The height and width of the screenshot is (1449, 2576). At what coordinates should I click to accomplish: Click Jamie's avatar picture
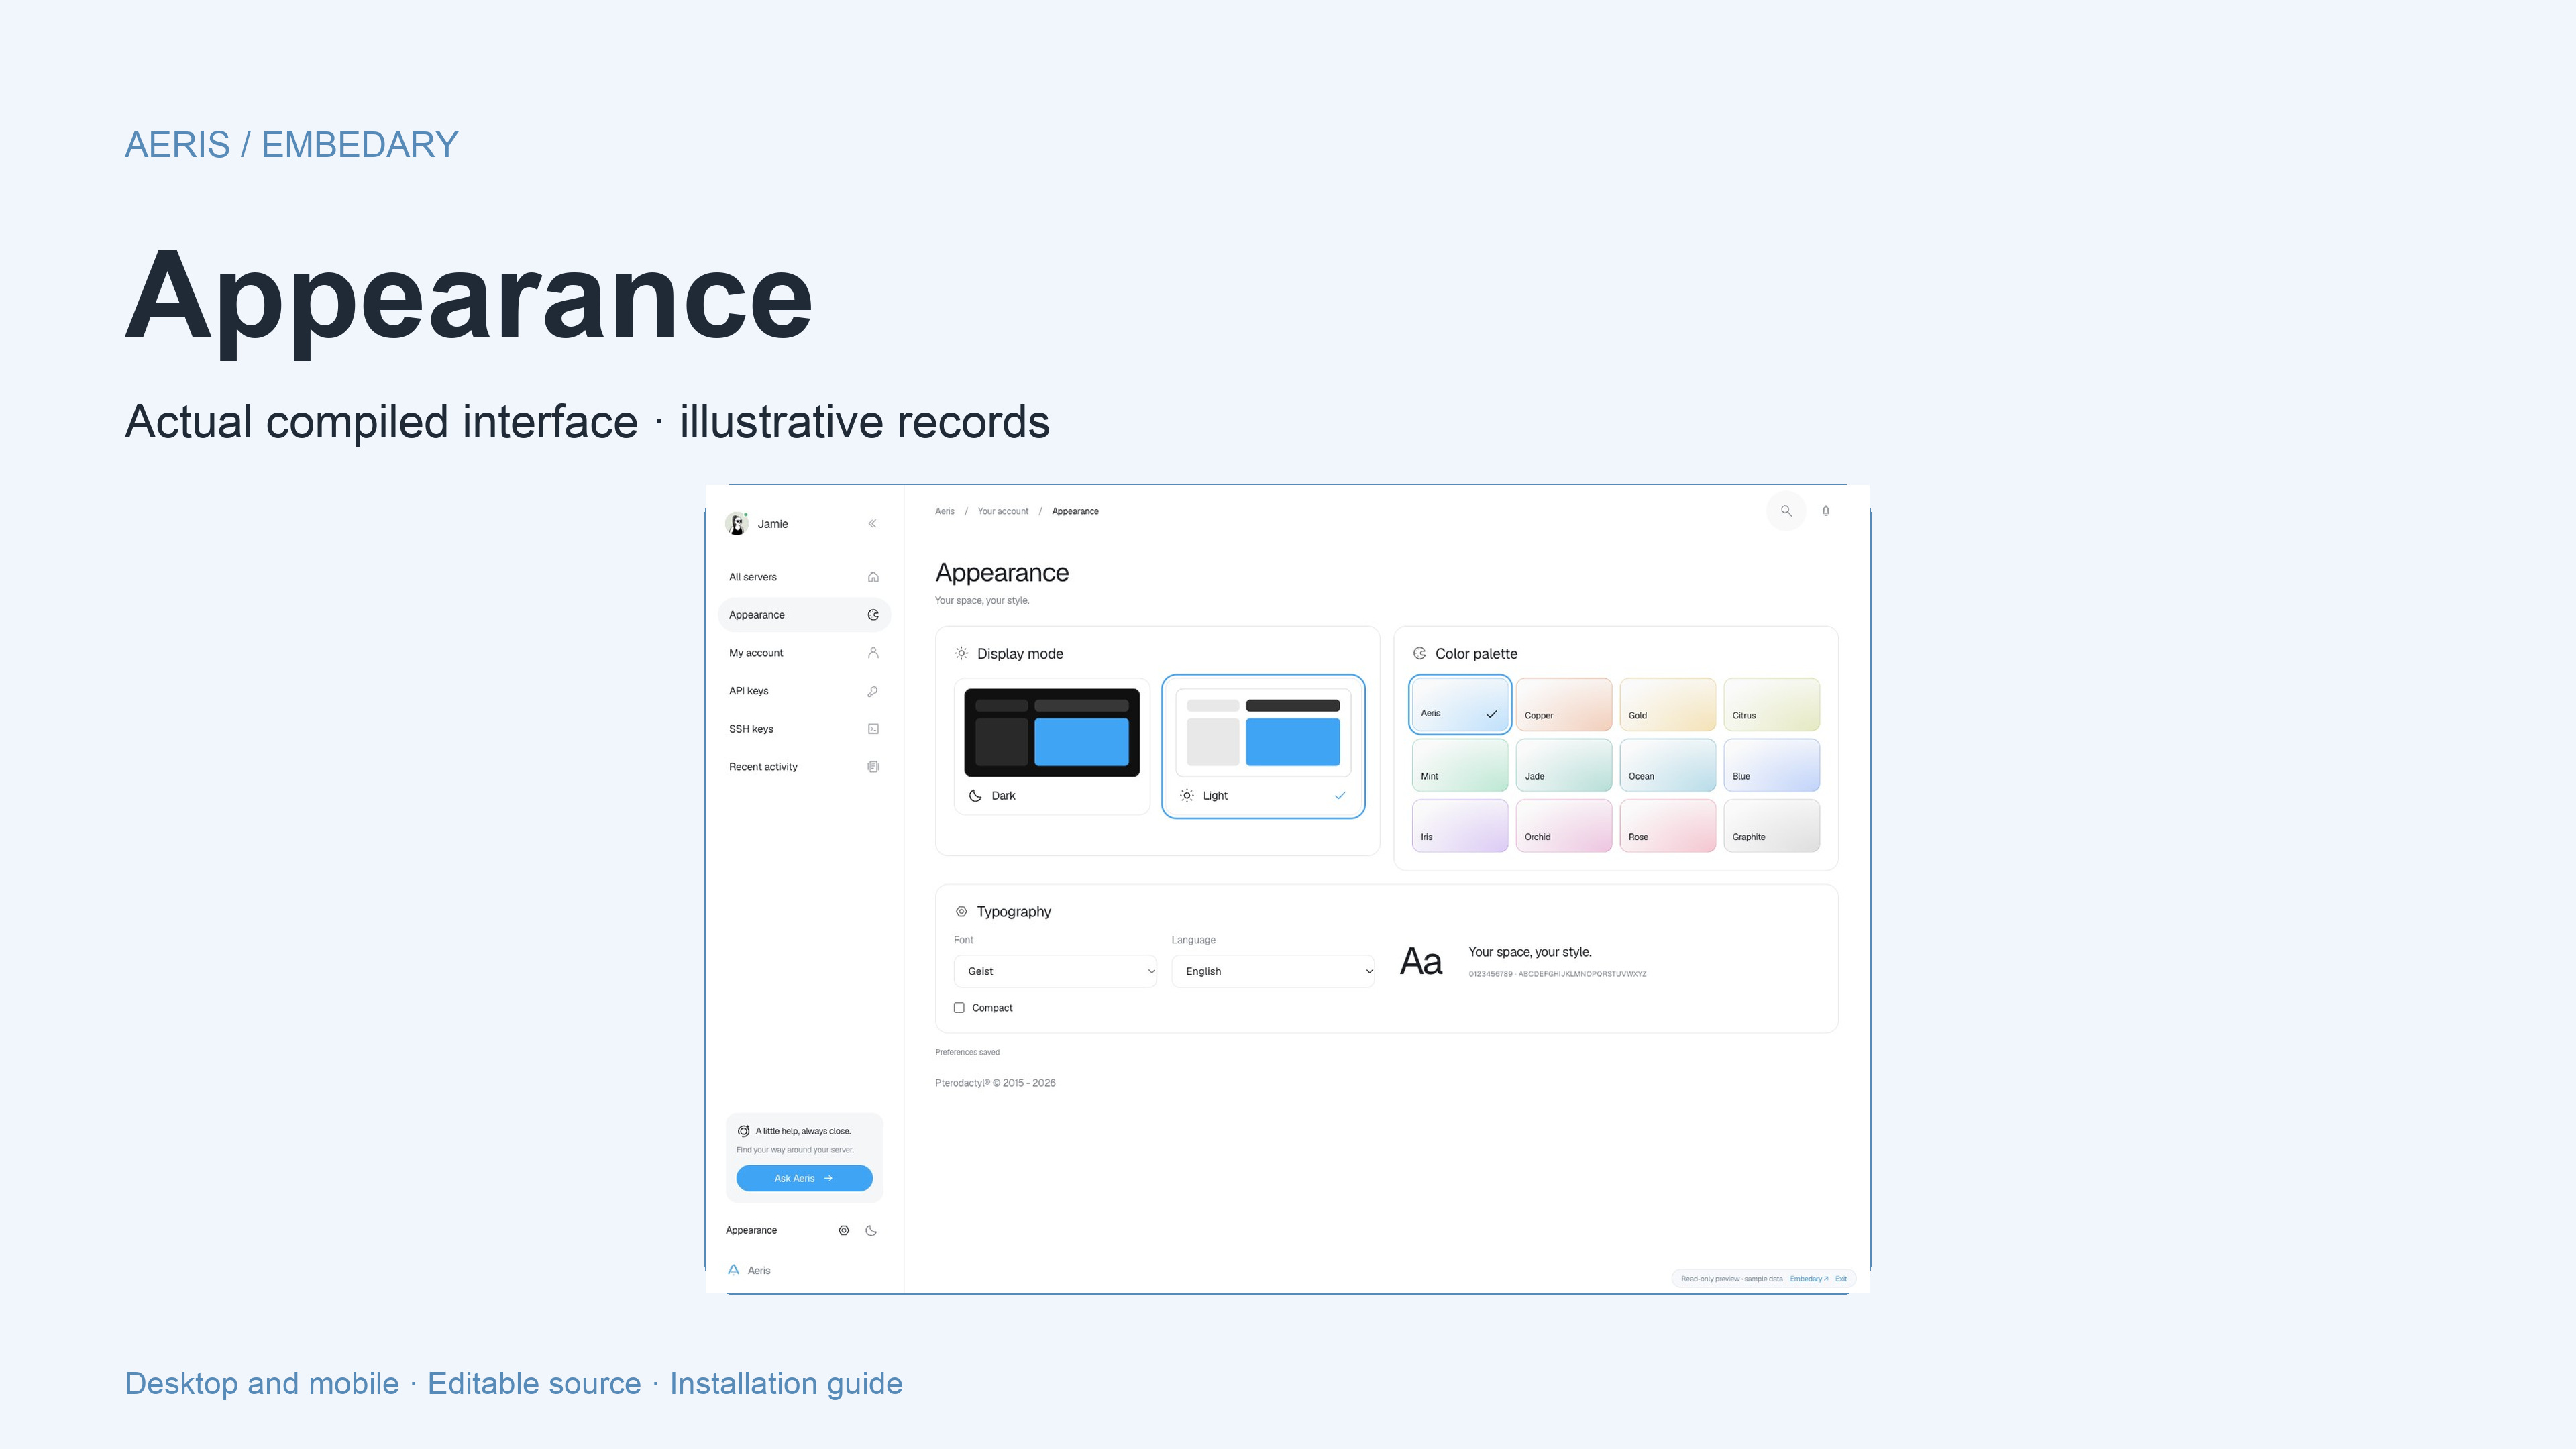click(737, 523)
